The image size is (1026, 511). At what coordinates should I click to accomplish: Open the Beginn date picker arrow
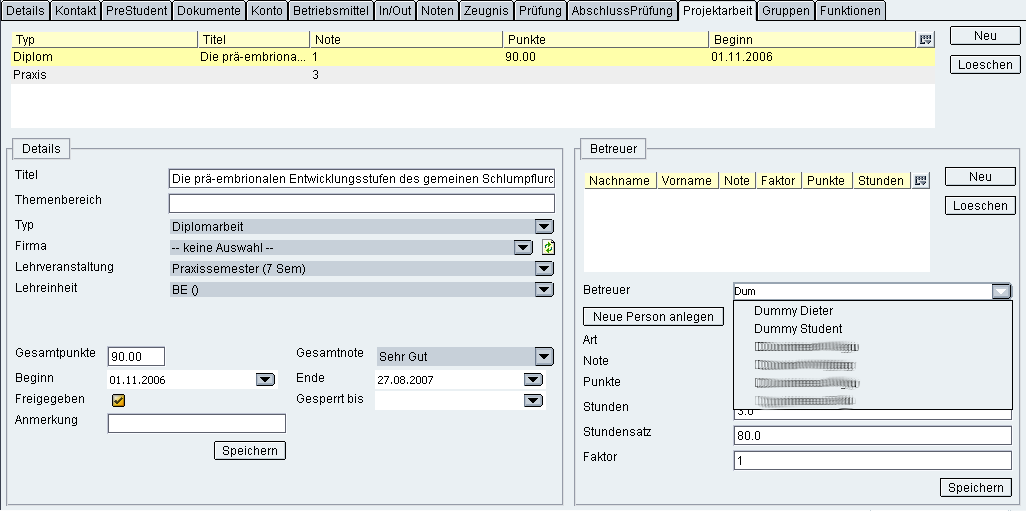(265, 380)
